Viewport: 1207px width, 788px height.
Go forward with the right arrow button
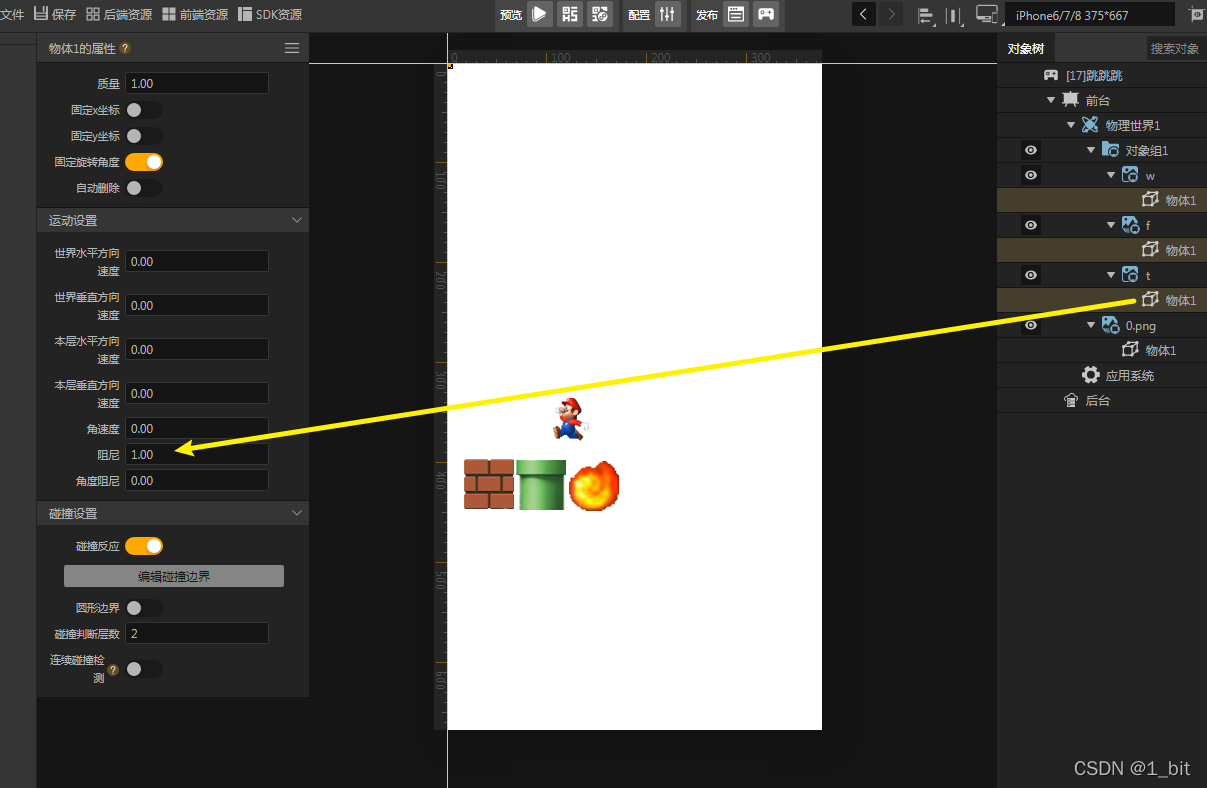(x=890, y=14)
